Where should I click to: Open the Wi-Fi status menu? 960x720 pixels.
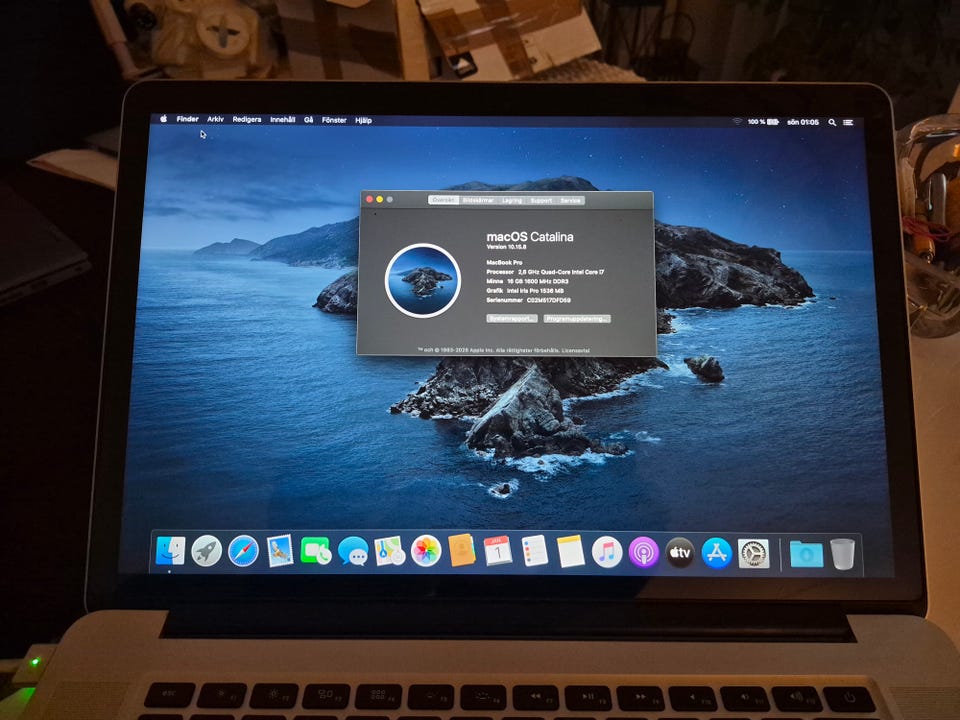(737, 122)
